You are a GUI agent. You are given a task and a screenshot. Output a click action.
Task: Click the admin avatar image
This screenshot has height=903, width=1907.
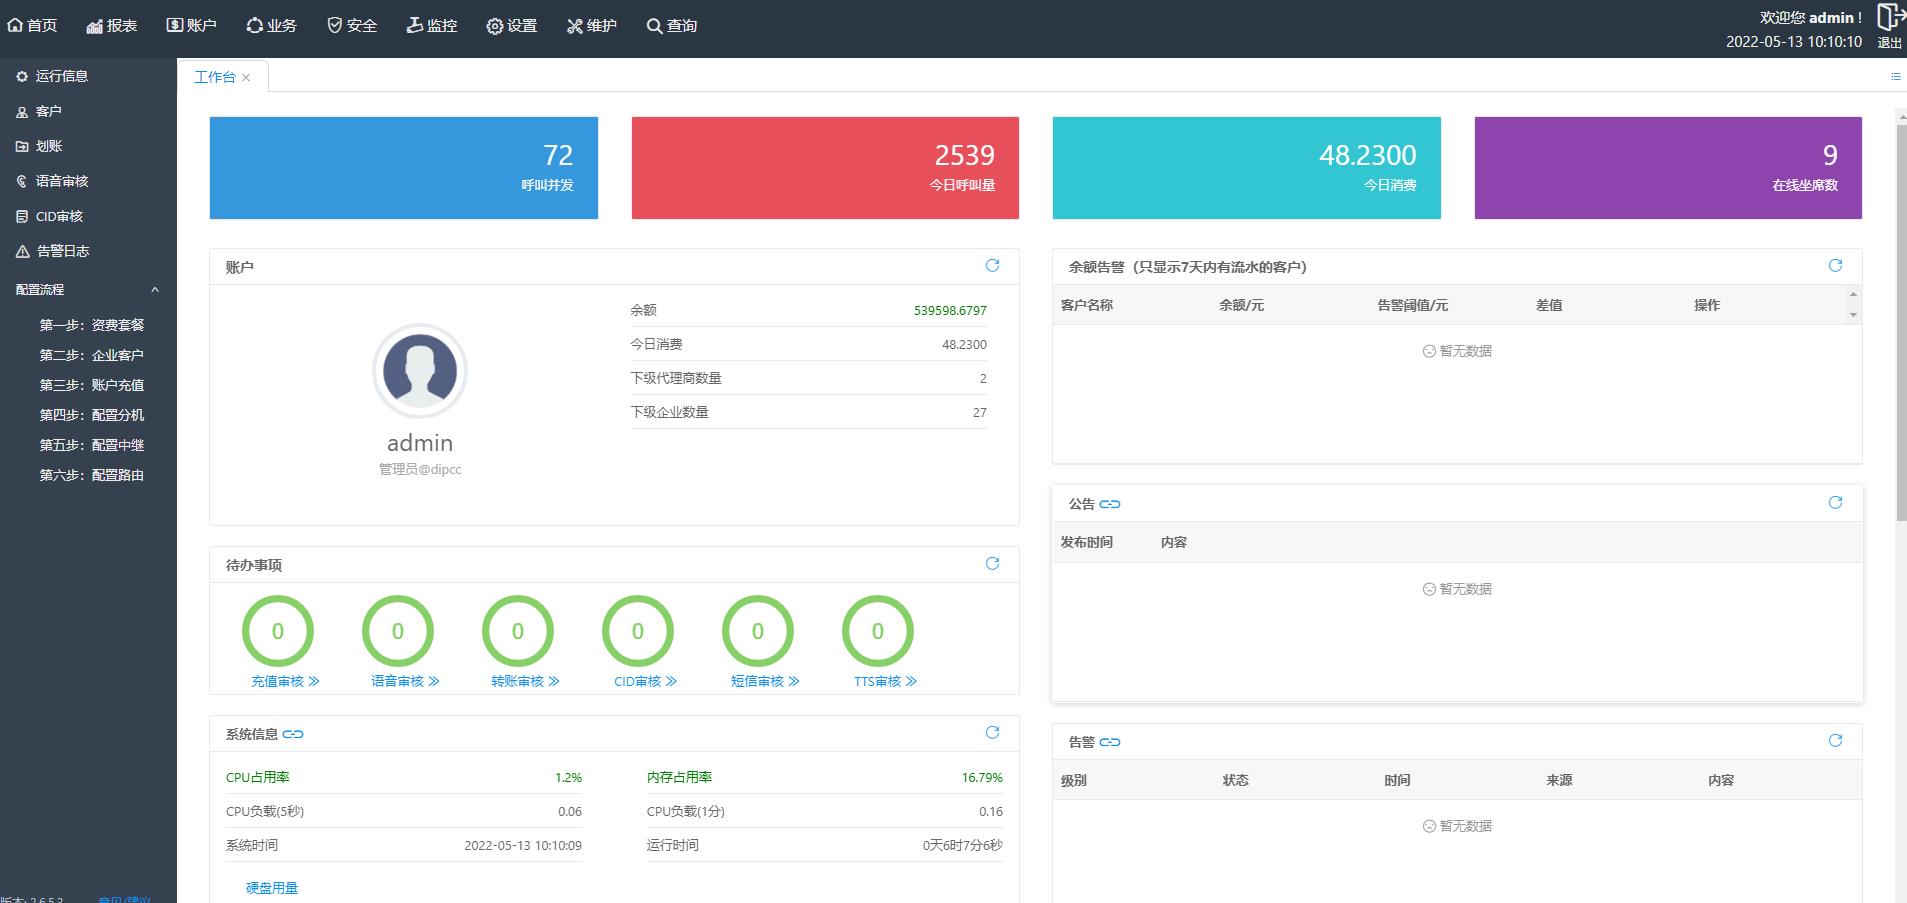tap(420, 370)
